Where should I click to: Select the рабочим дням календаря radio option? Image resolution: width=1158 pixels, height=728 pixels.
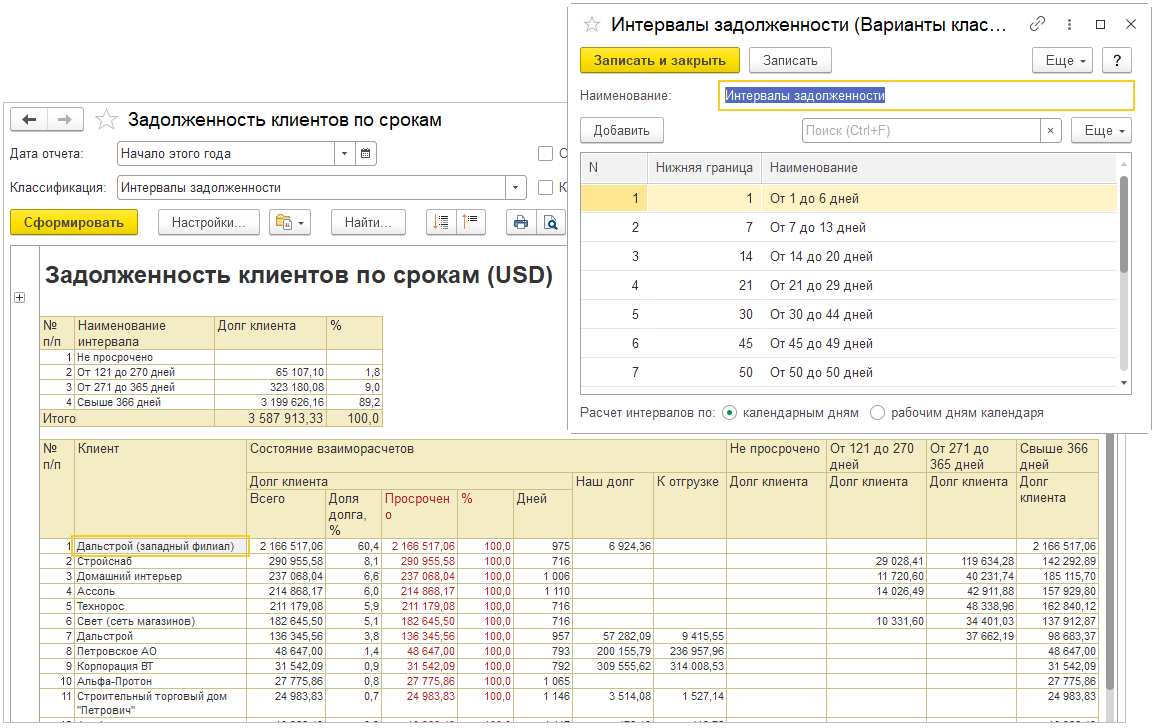877,412
